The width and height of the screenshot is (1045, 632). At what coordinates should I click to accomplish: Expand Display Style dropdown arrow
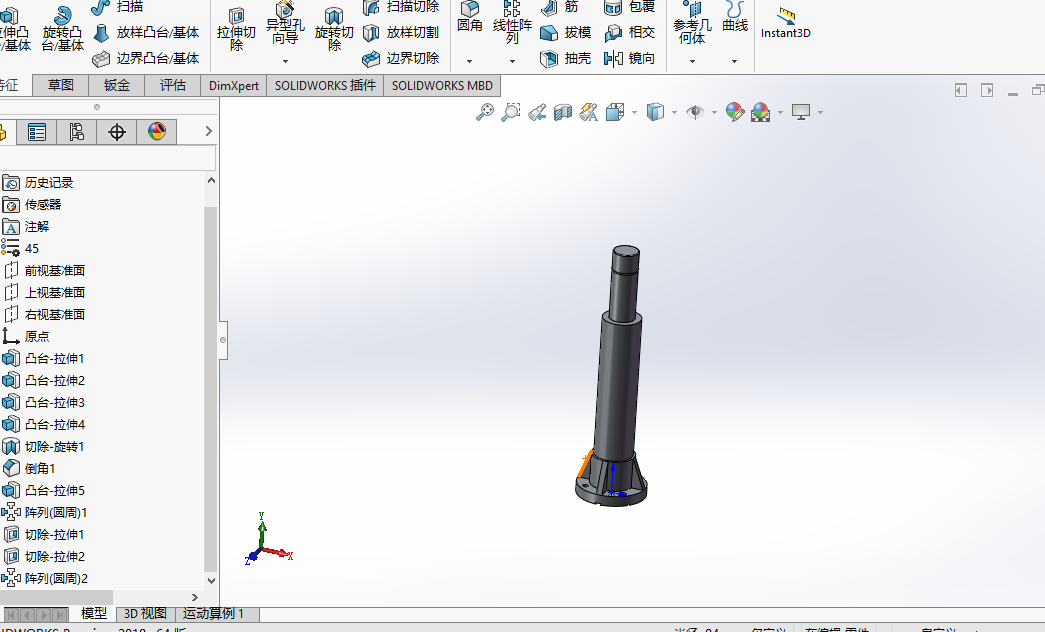click(674, 113)
